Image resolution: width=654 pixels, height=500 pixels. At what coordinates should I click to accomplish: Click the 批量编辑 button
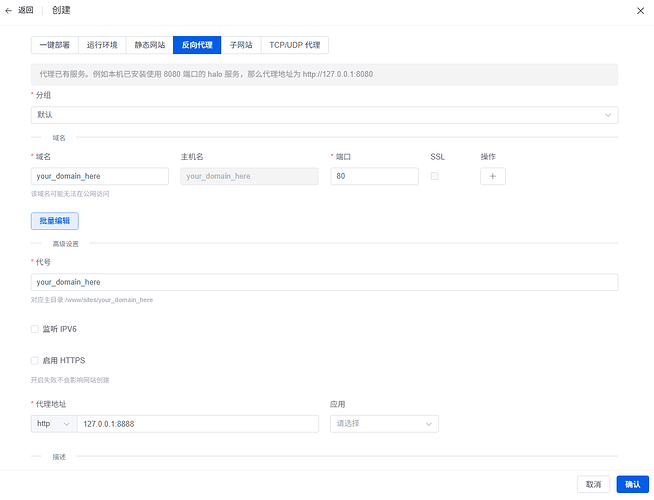point(55,221)
